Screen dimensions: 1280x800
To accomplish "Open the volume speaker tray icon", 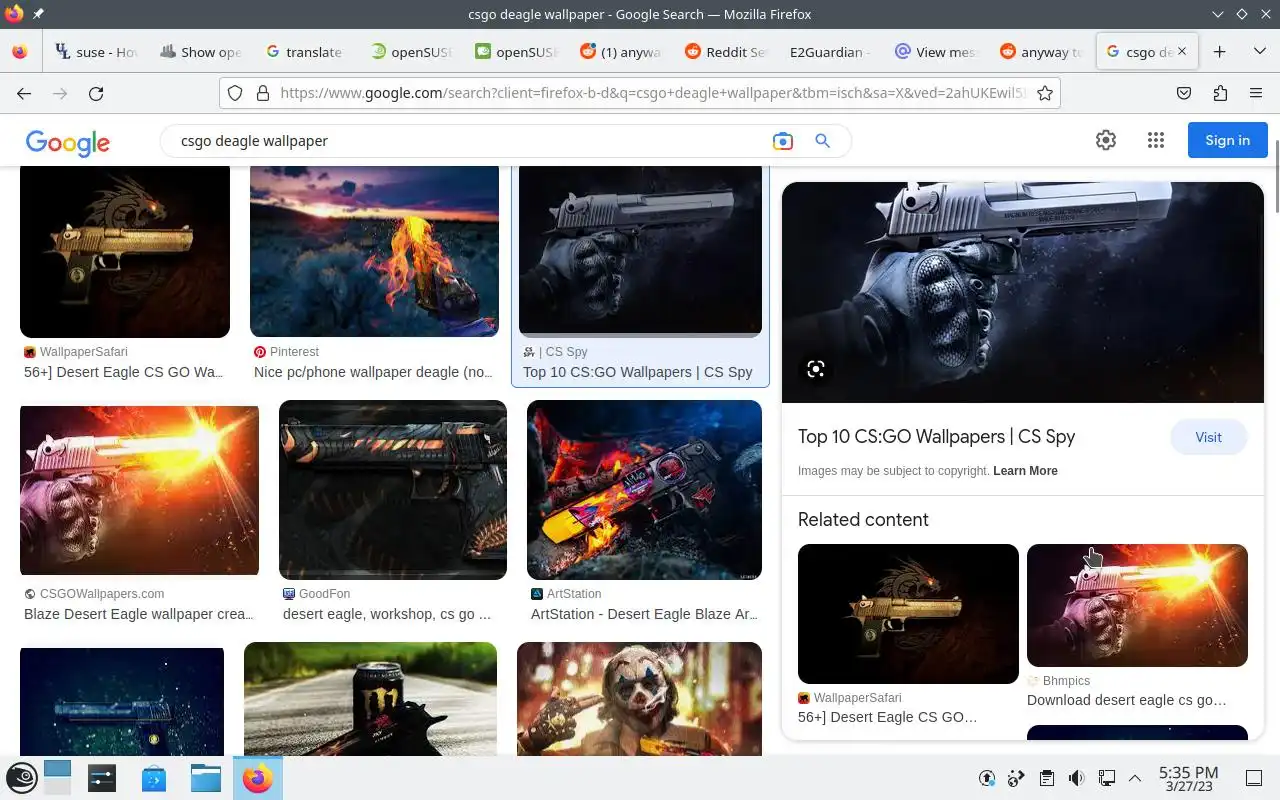I will [1076, 778].
